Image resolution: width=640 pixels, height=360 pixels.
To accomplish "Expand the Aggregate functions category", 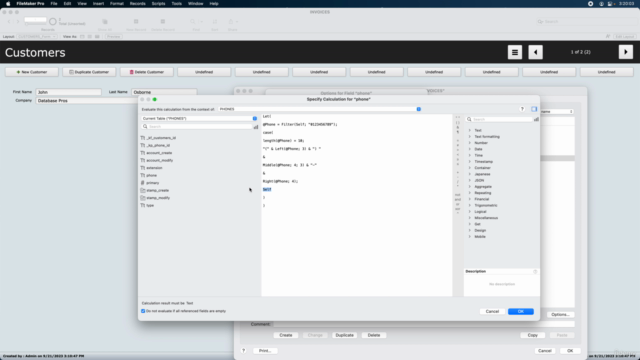I will tap(470, 187).
